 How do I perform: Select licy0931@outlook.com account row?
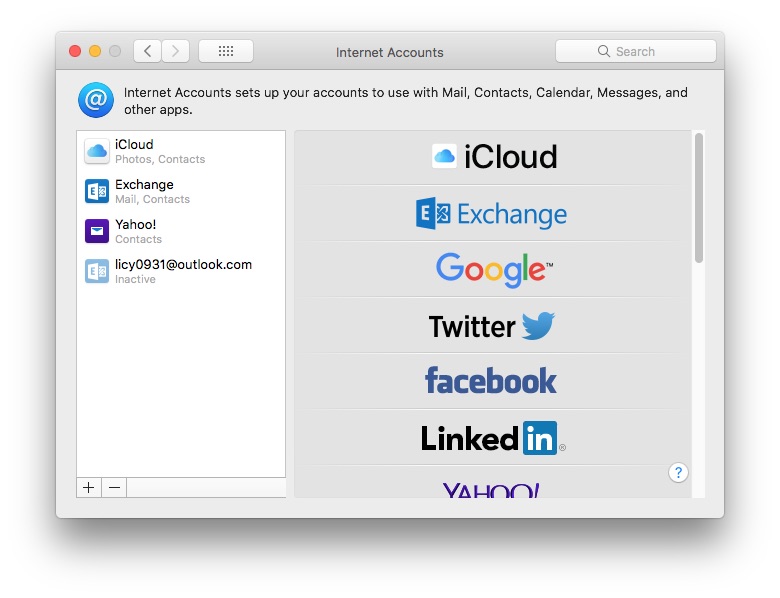181,271
